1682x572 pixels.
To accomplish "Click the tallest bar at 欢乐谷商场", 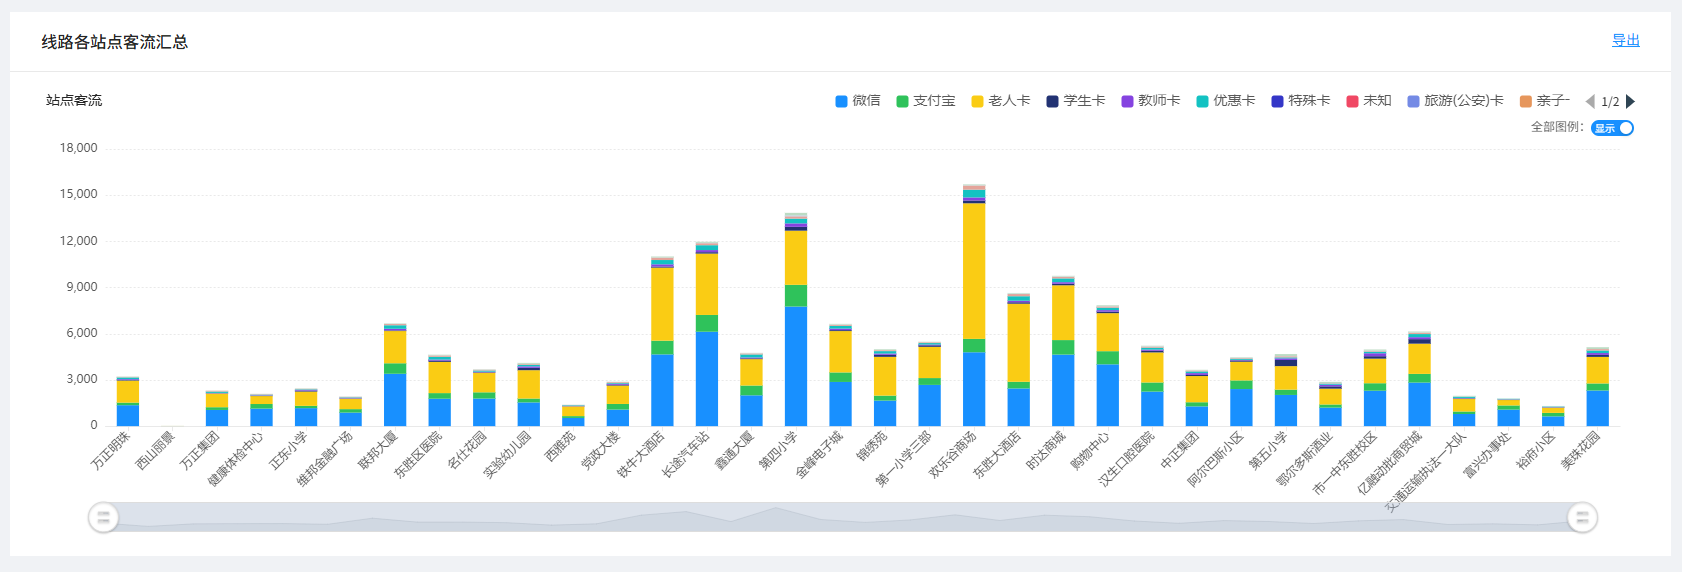I will (x=974, y=300).
